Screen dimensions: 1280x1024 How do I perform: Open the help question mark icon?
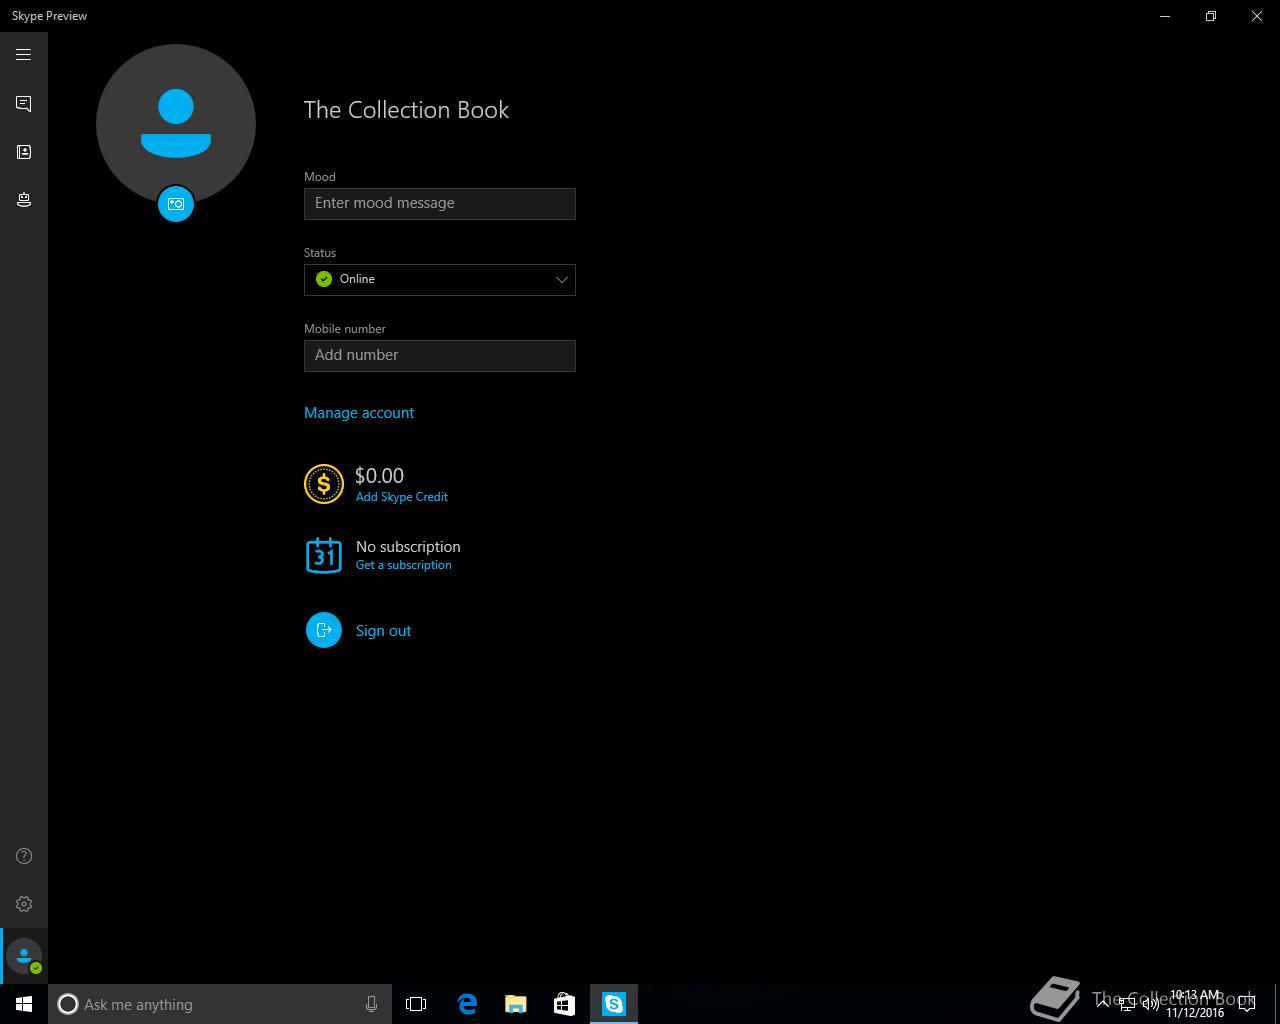pos(24,856)
